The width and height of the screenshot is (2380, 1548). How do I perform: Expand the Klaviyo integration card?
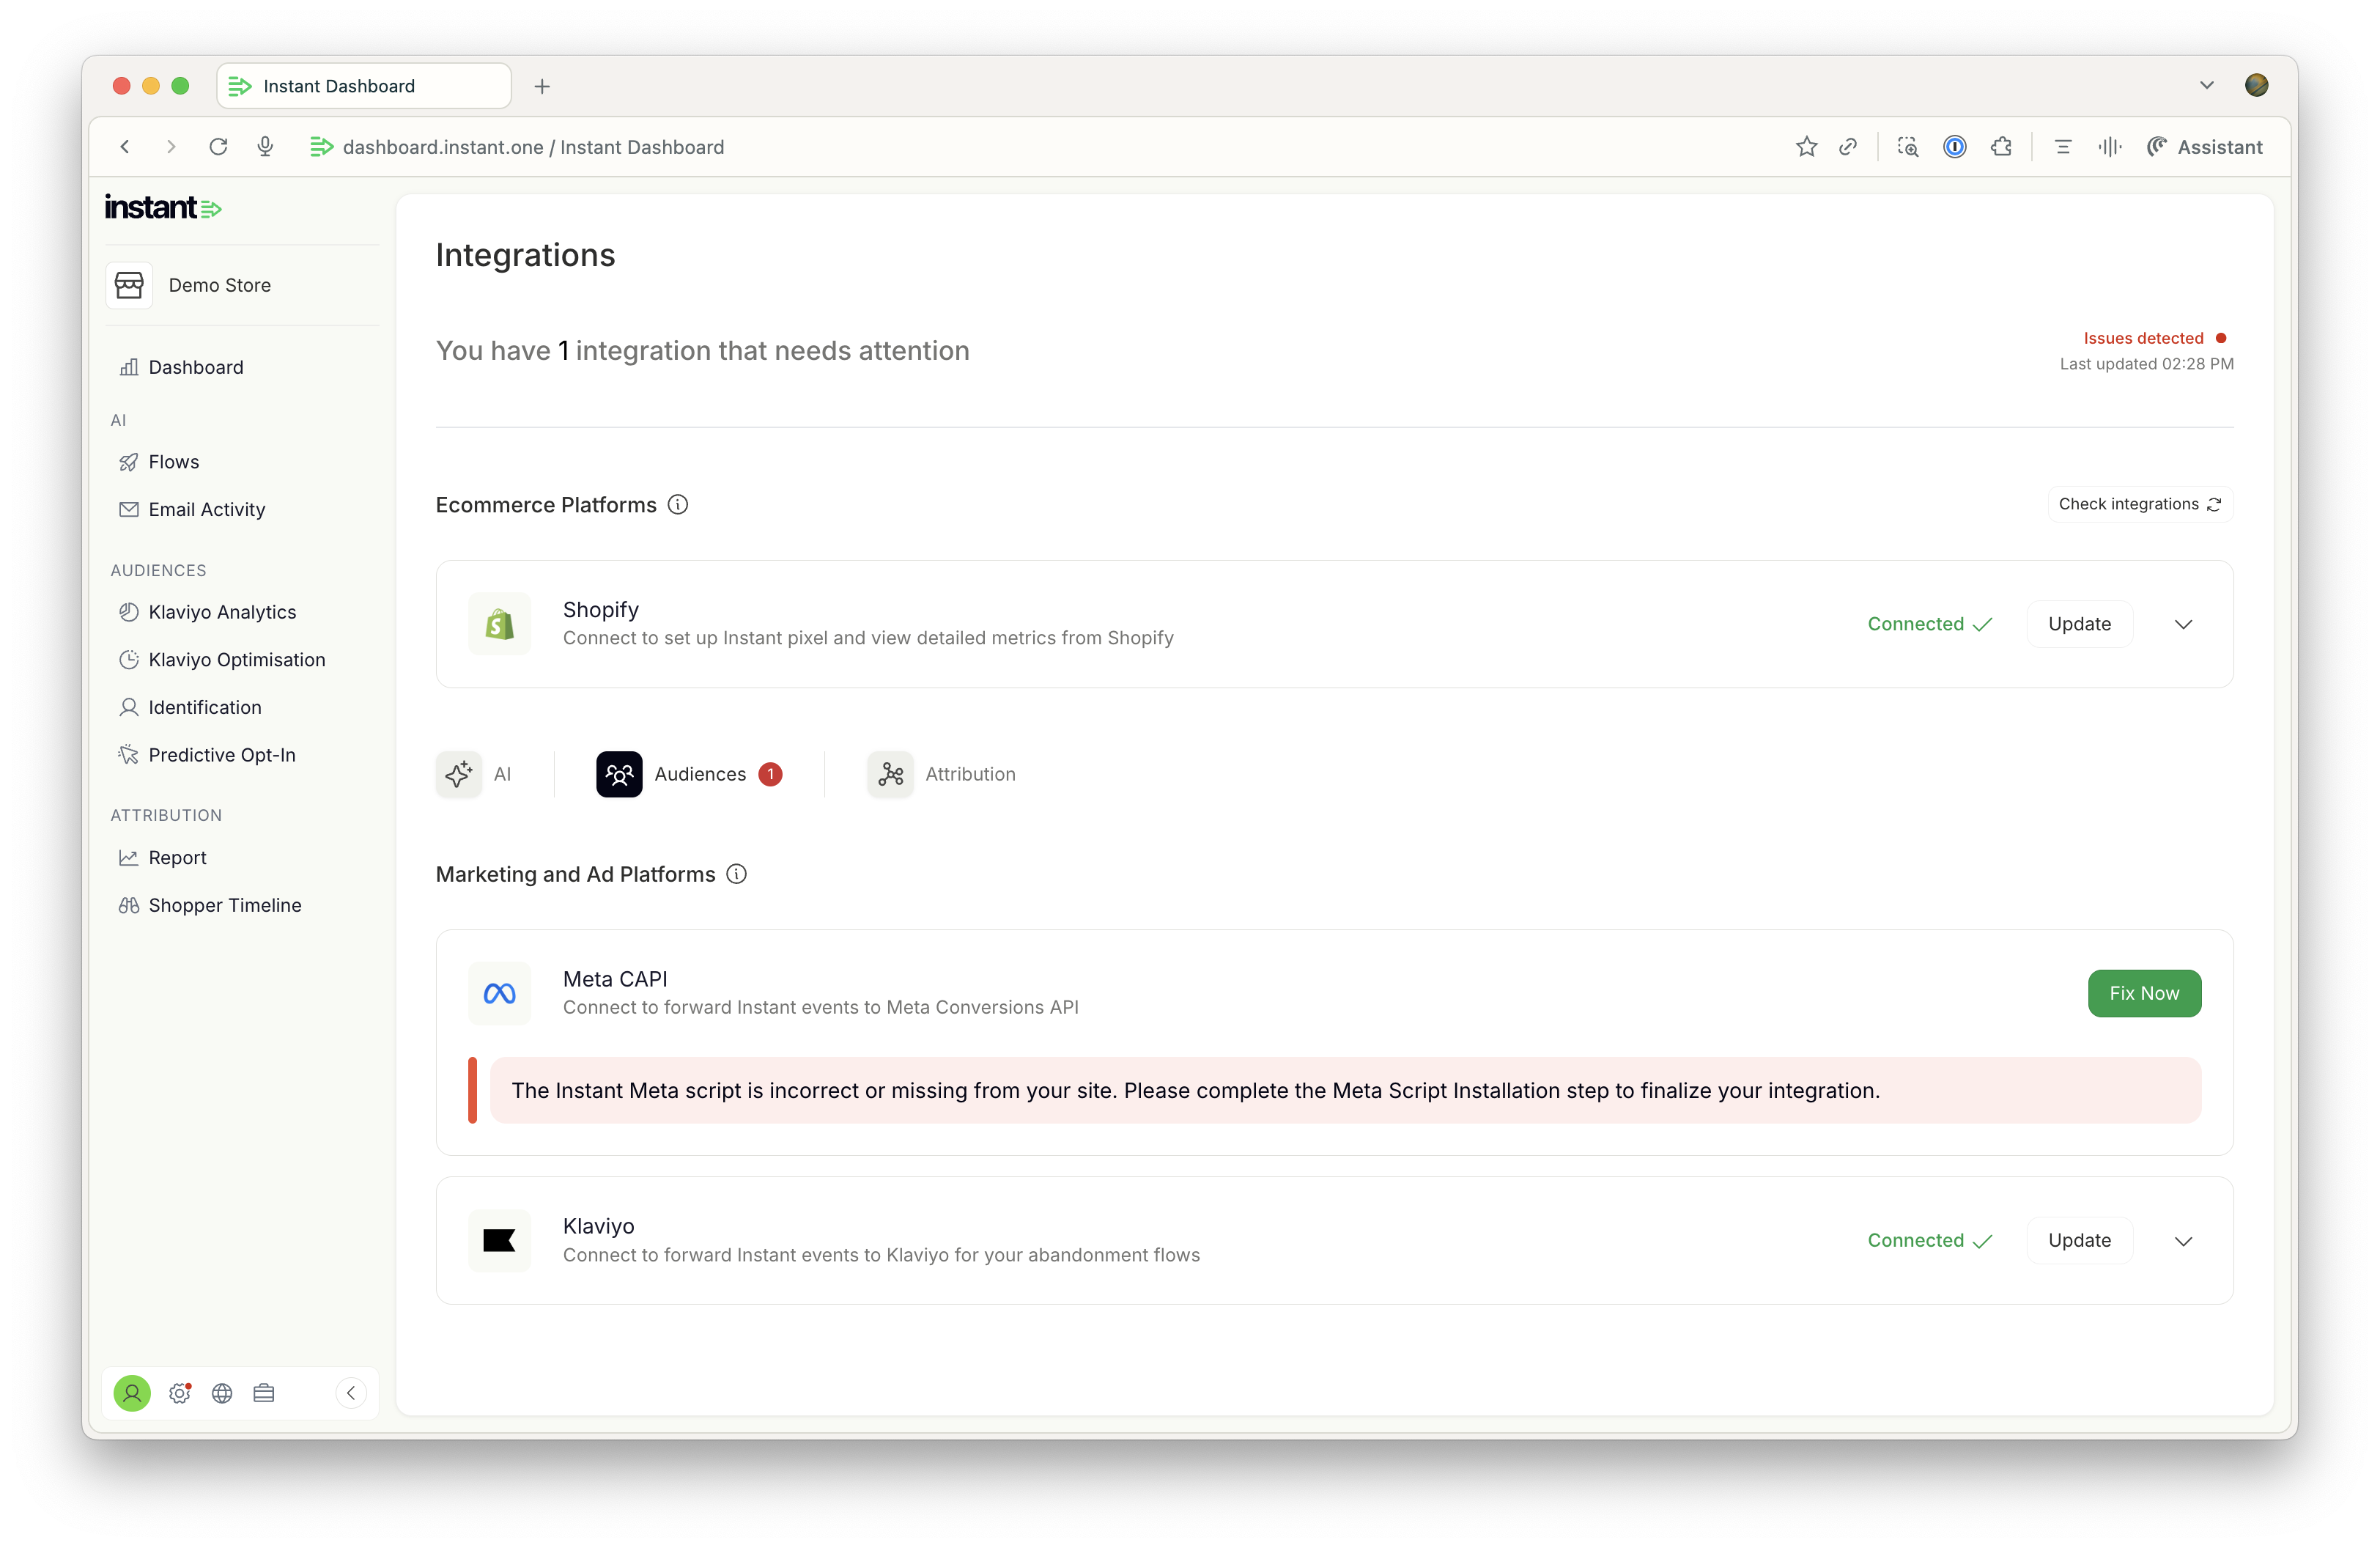(2183, 1241)
